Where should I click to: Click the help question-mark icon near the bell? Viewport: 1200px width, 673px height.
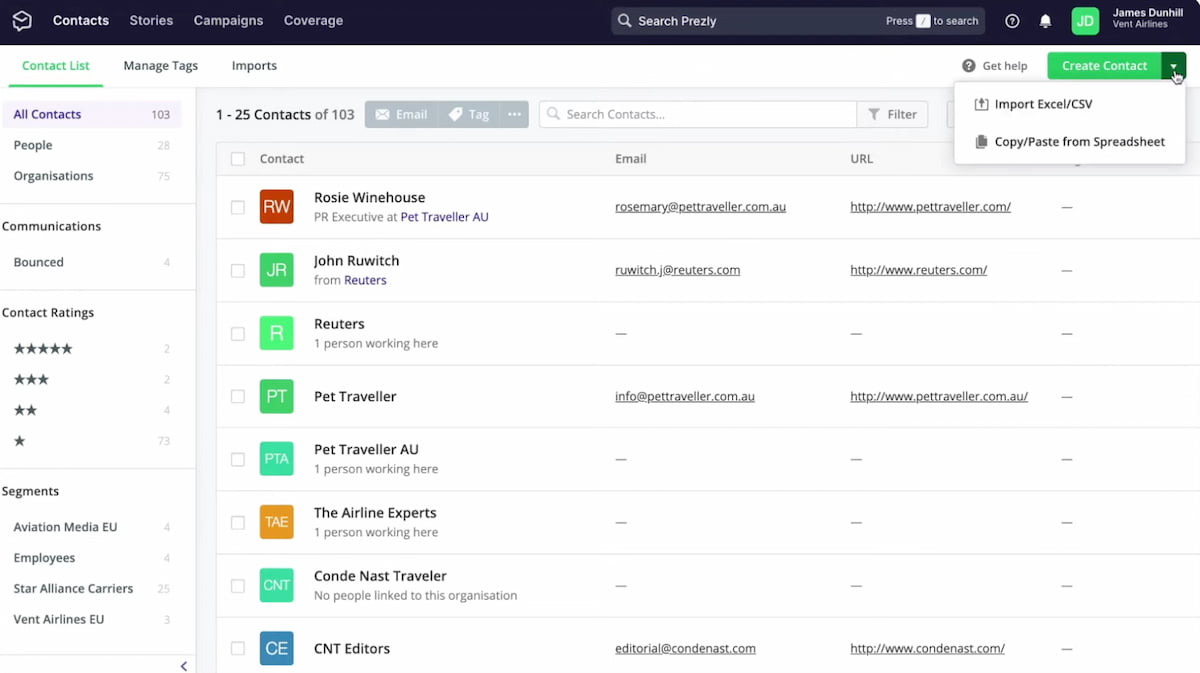click(x=1011, y=20)
